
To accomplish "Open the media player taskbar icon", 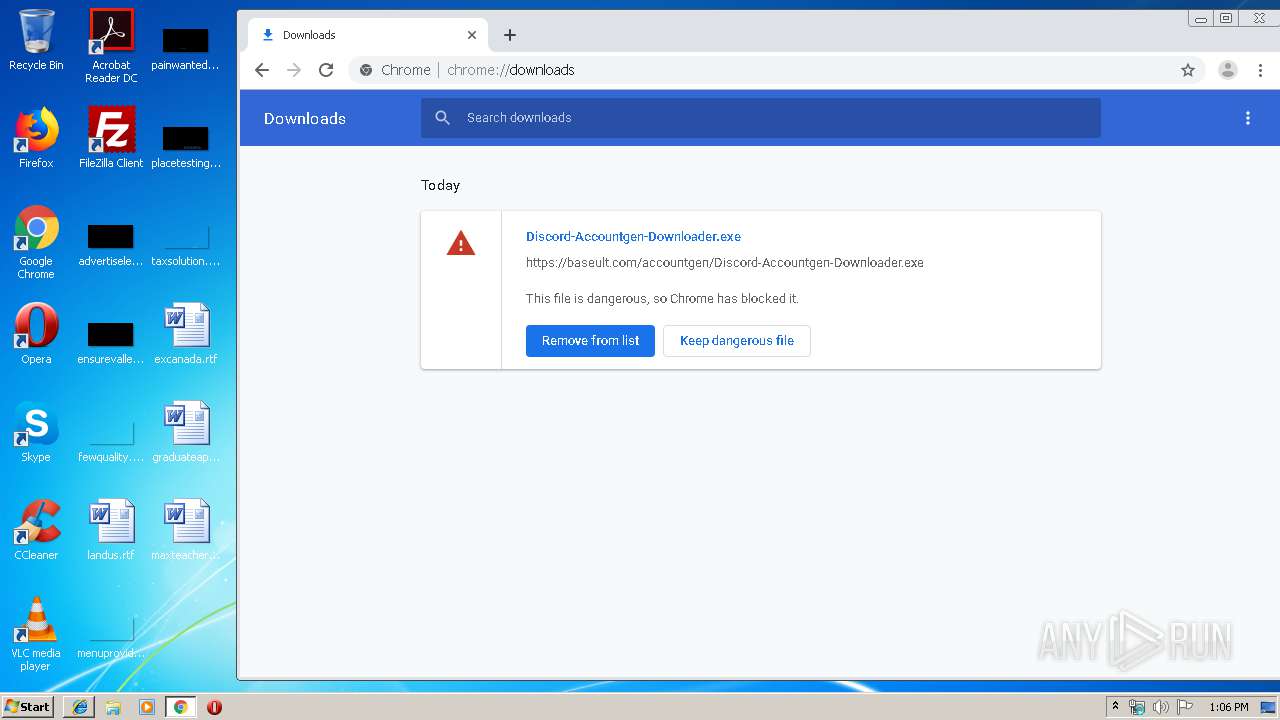I will click(146, 707).
